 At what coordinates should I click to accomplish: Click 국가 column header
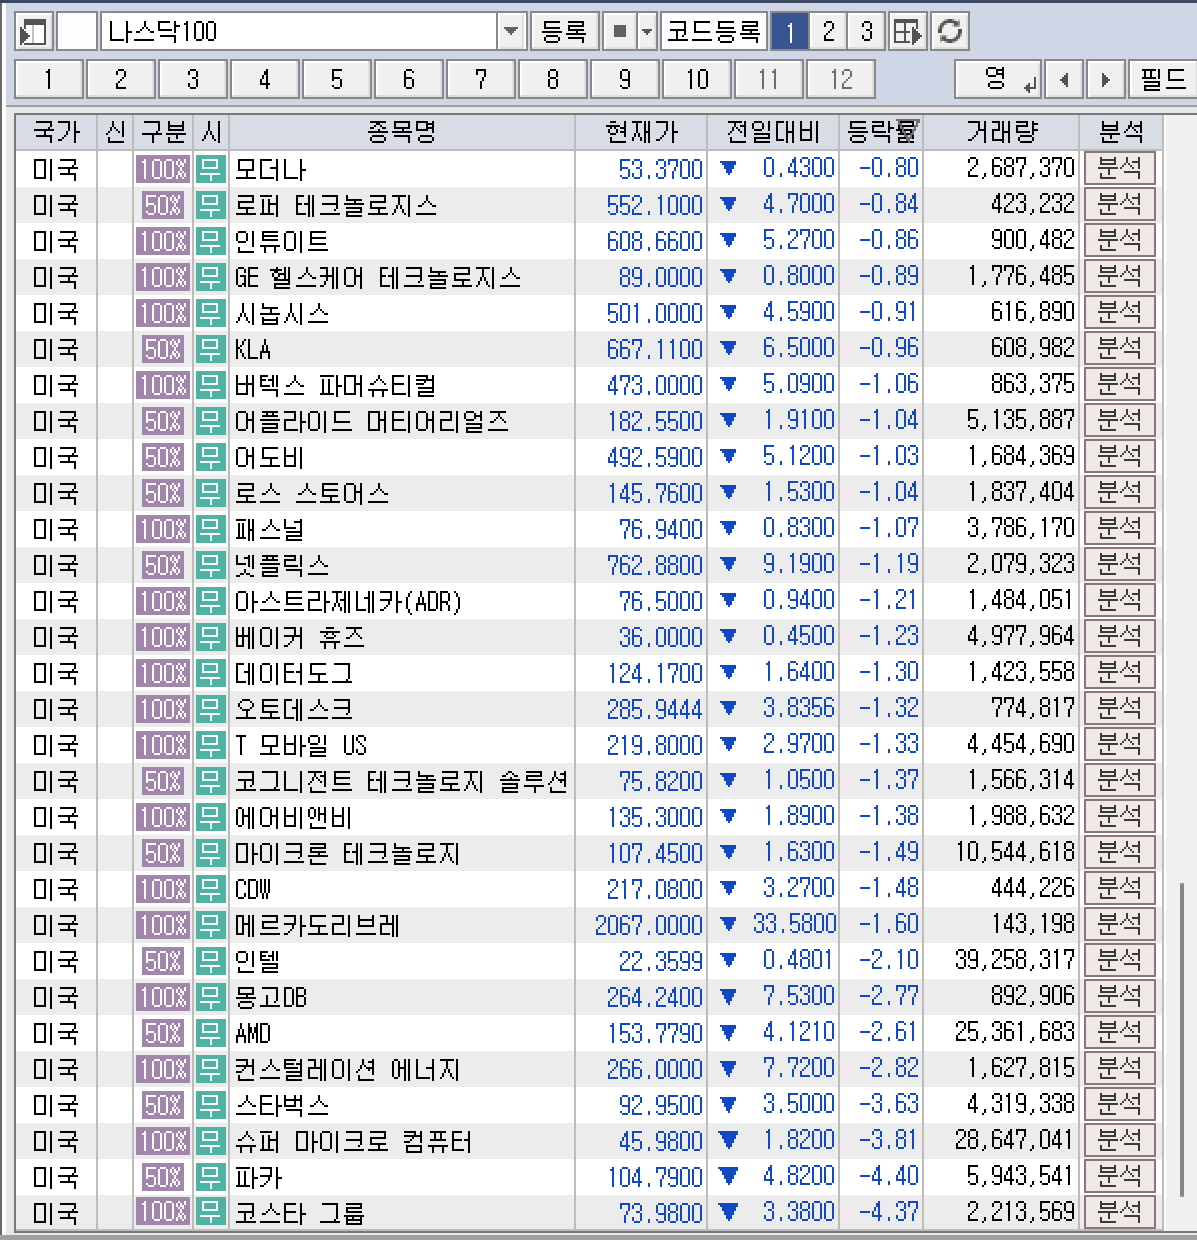[56, 131]
